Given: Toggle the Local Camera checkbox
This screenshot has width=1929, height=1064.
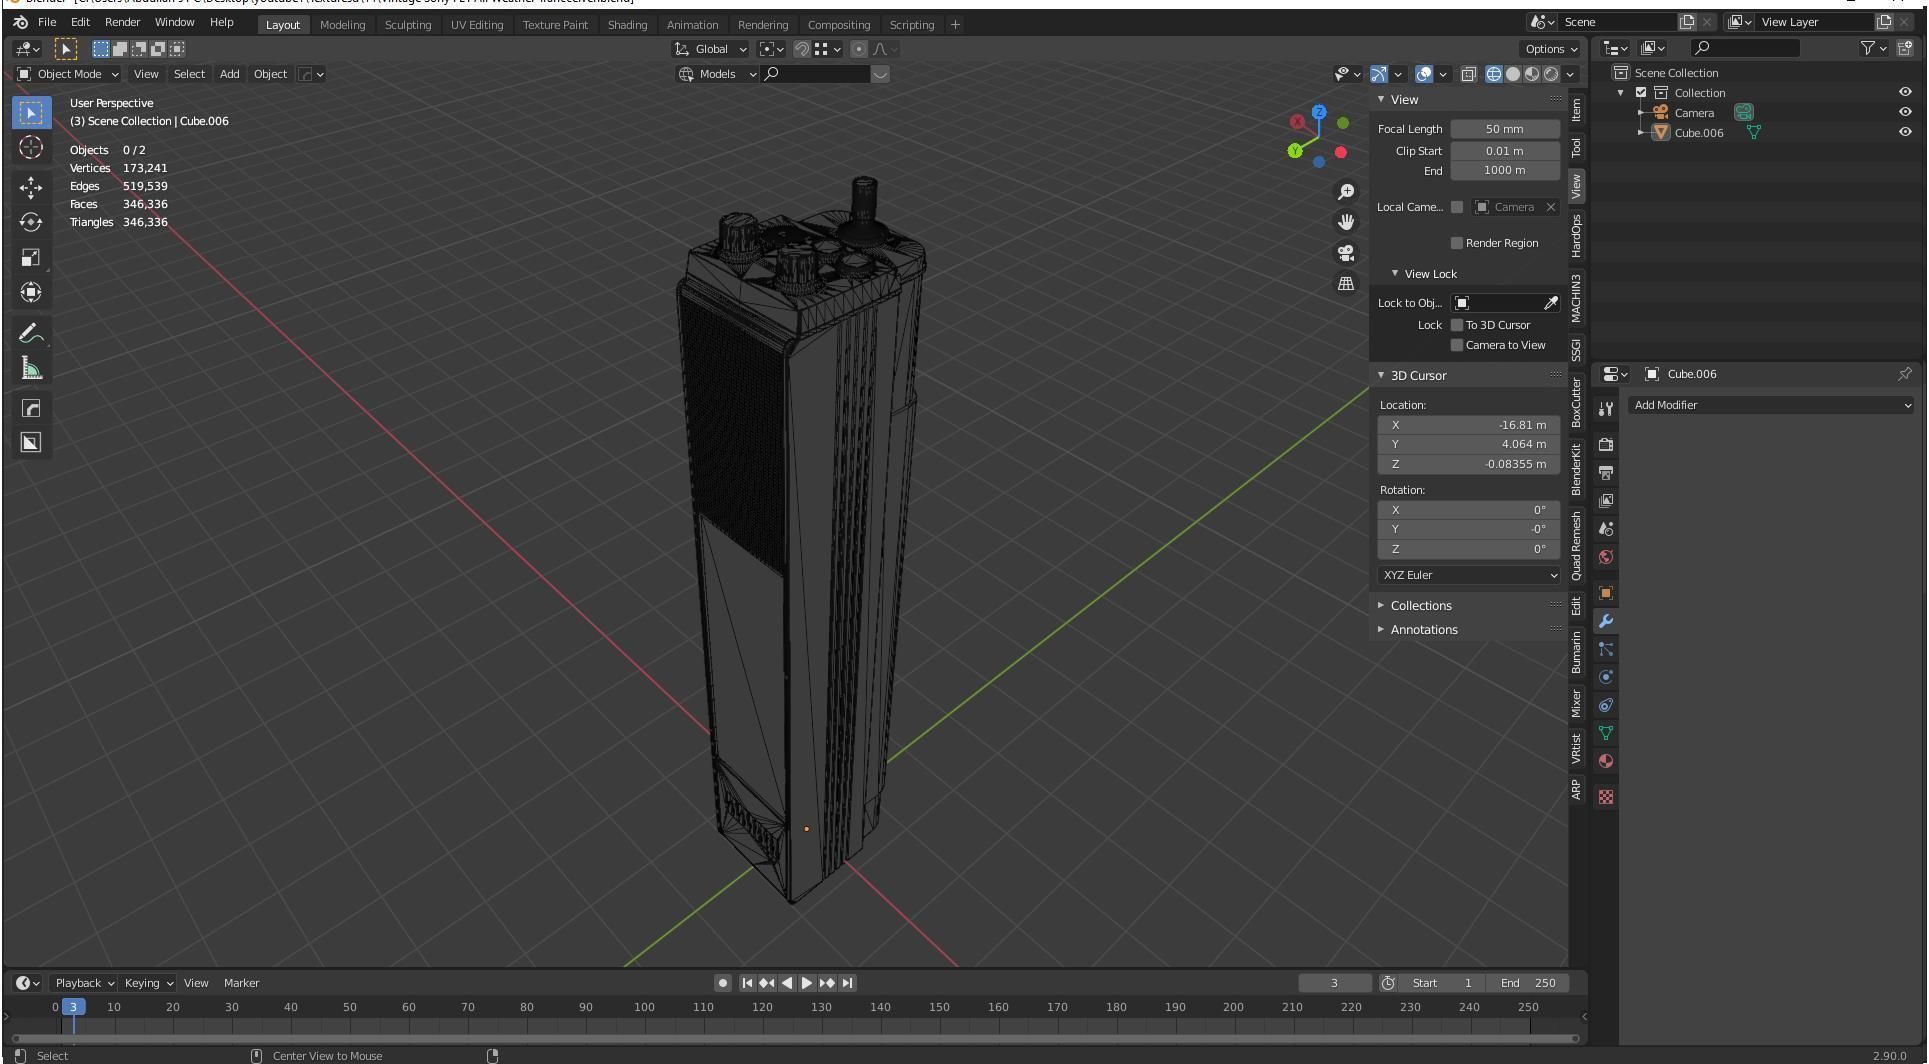Looking at the screenshot, I should tap(1457, 207).
